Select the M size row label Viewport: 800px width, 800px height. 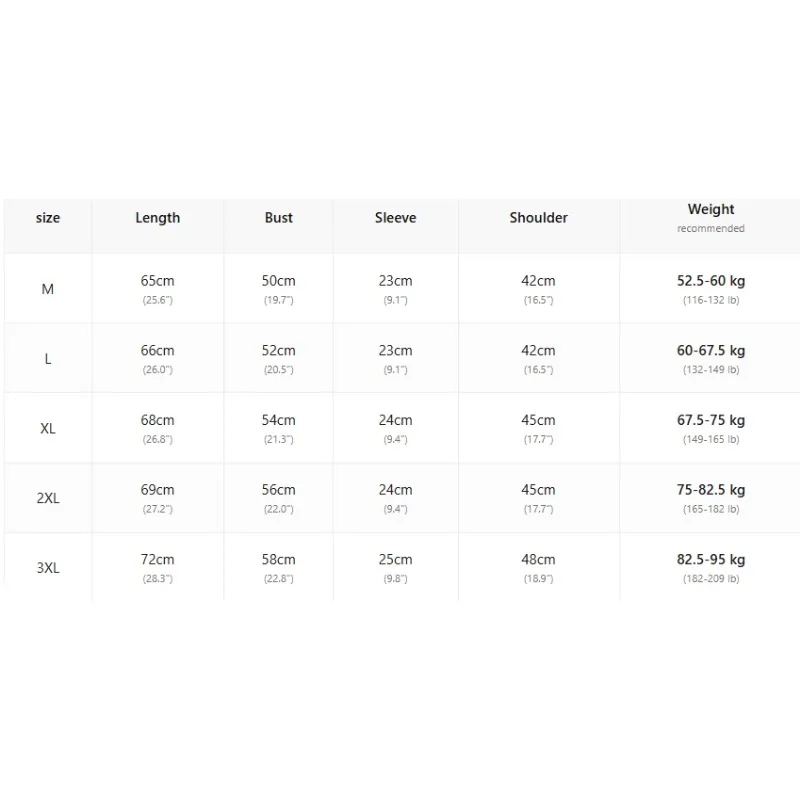(47, 289)
